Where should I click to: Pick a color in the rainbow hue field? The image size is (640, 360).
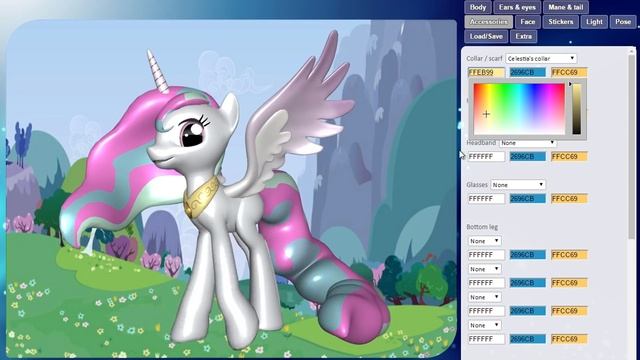[x=519, y=109]
